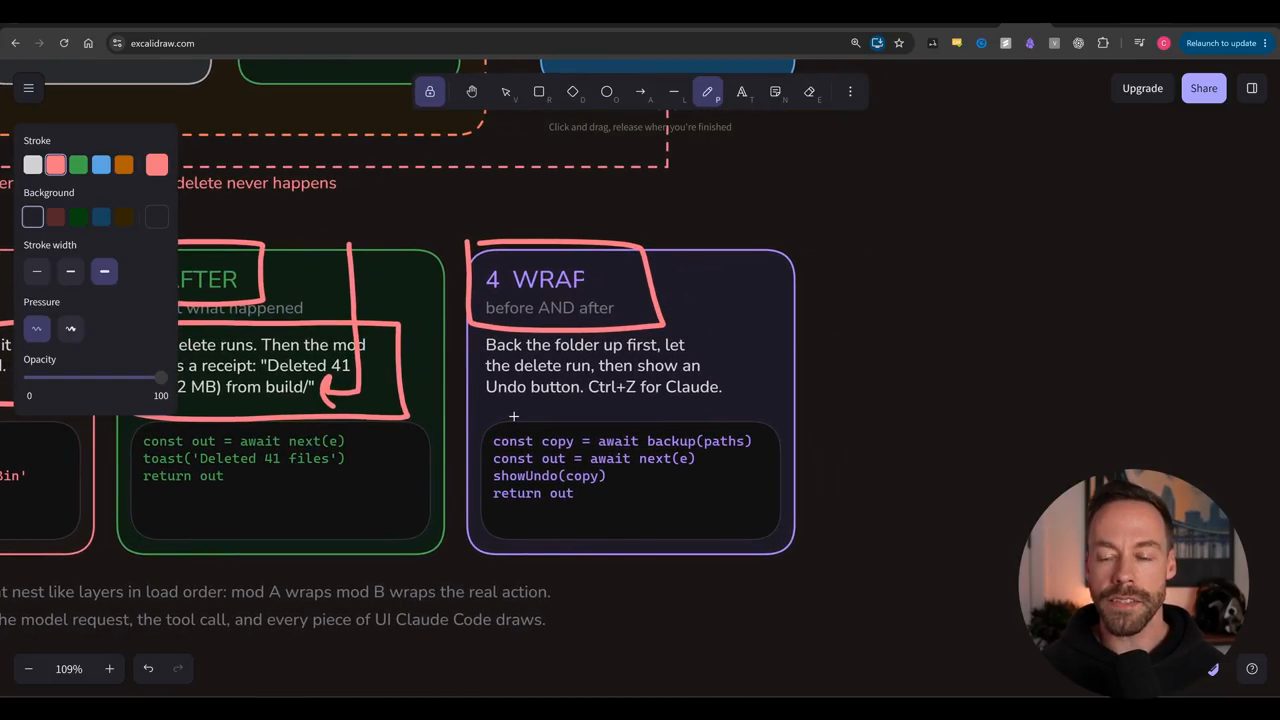Choose the green stroke color
This screenshot has height=720, width=1280.
click(78, 165)
